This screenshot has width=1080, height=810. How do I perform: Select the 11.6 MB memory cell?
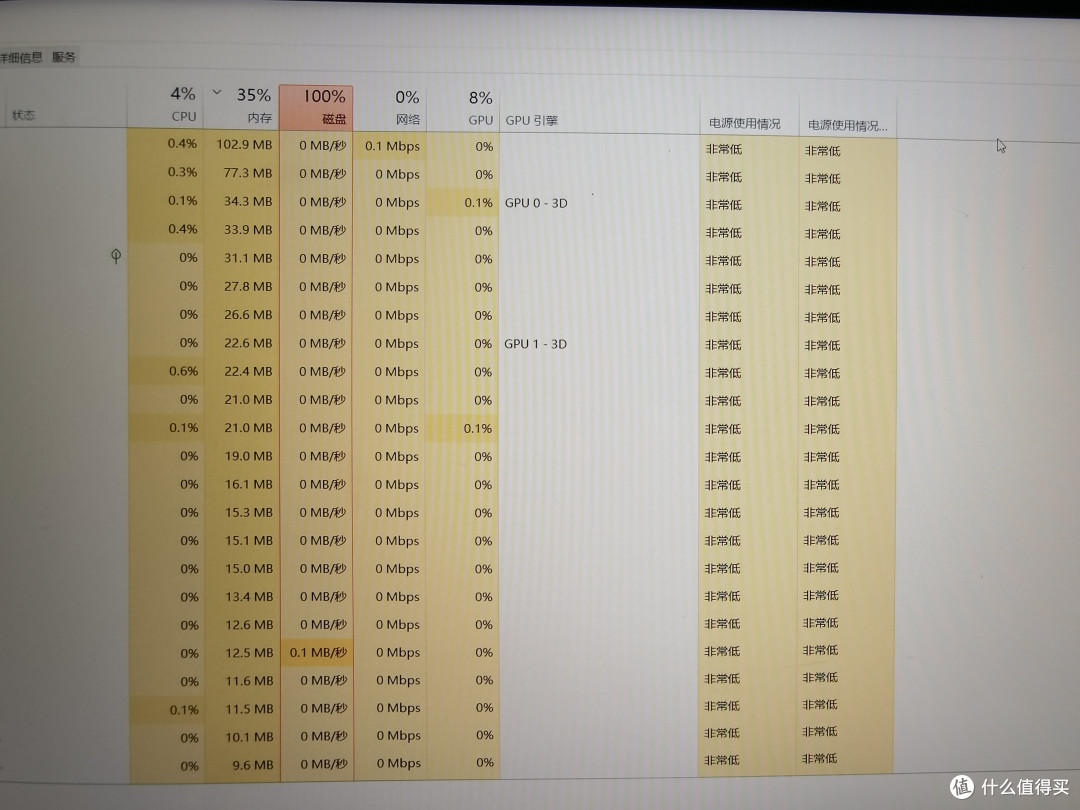pos(242,681)
